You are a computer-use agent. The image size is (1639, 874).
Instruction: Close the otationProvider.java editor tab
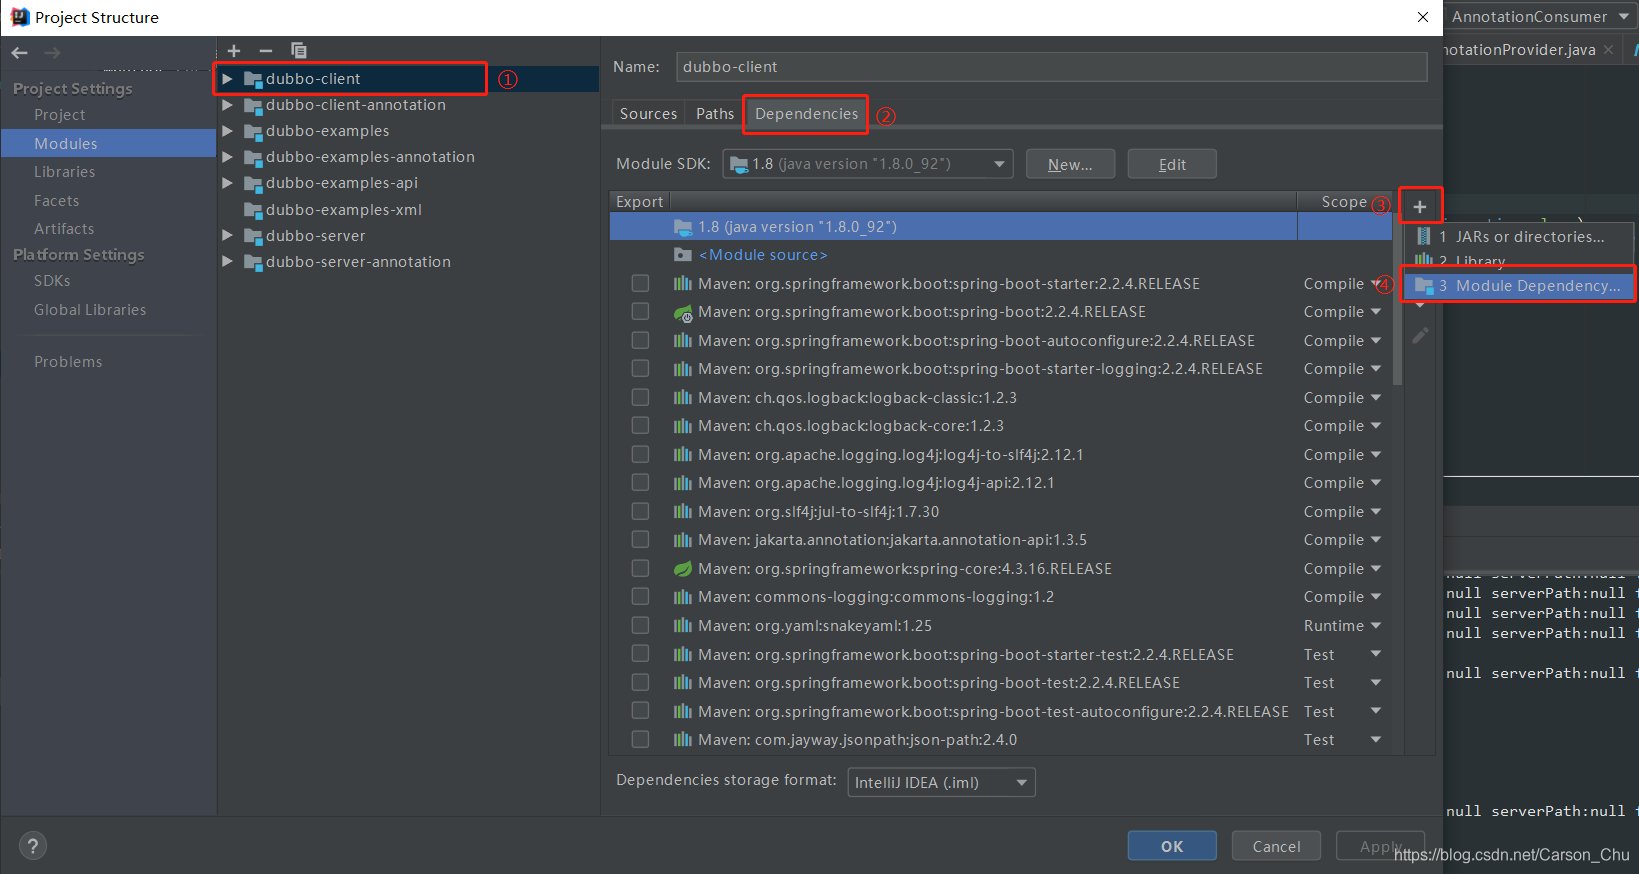[x=1608, y=50]
